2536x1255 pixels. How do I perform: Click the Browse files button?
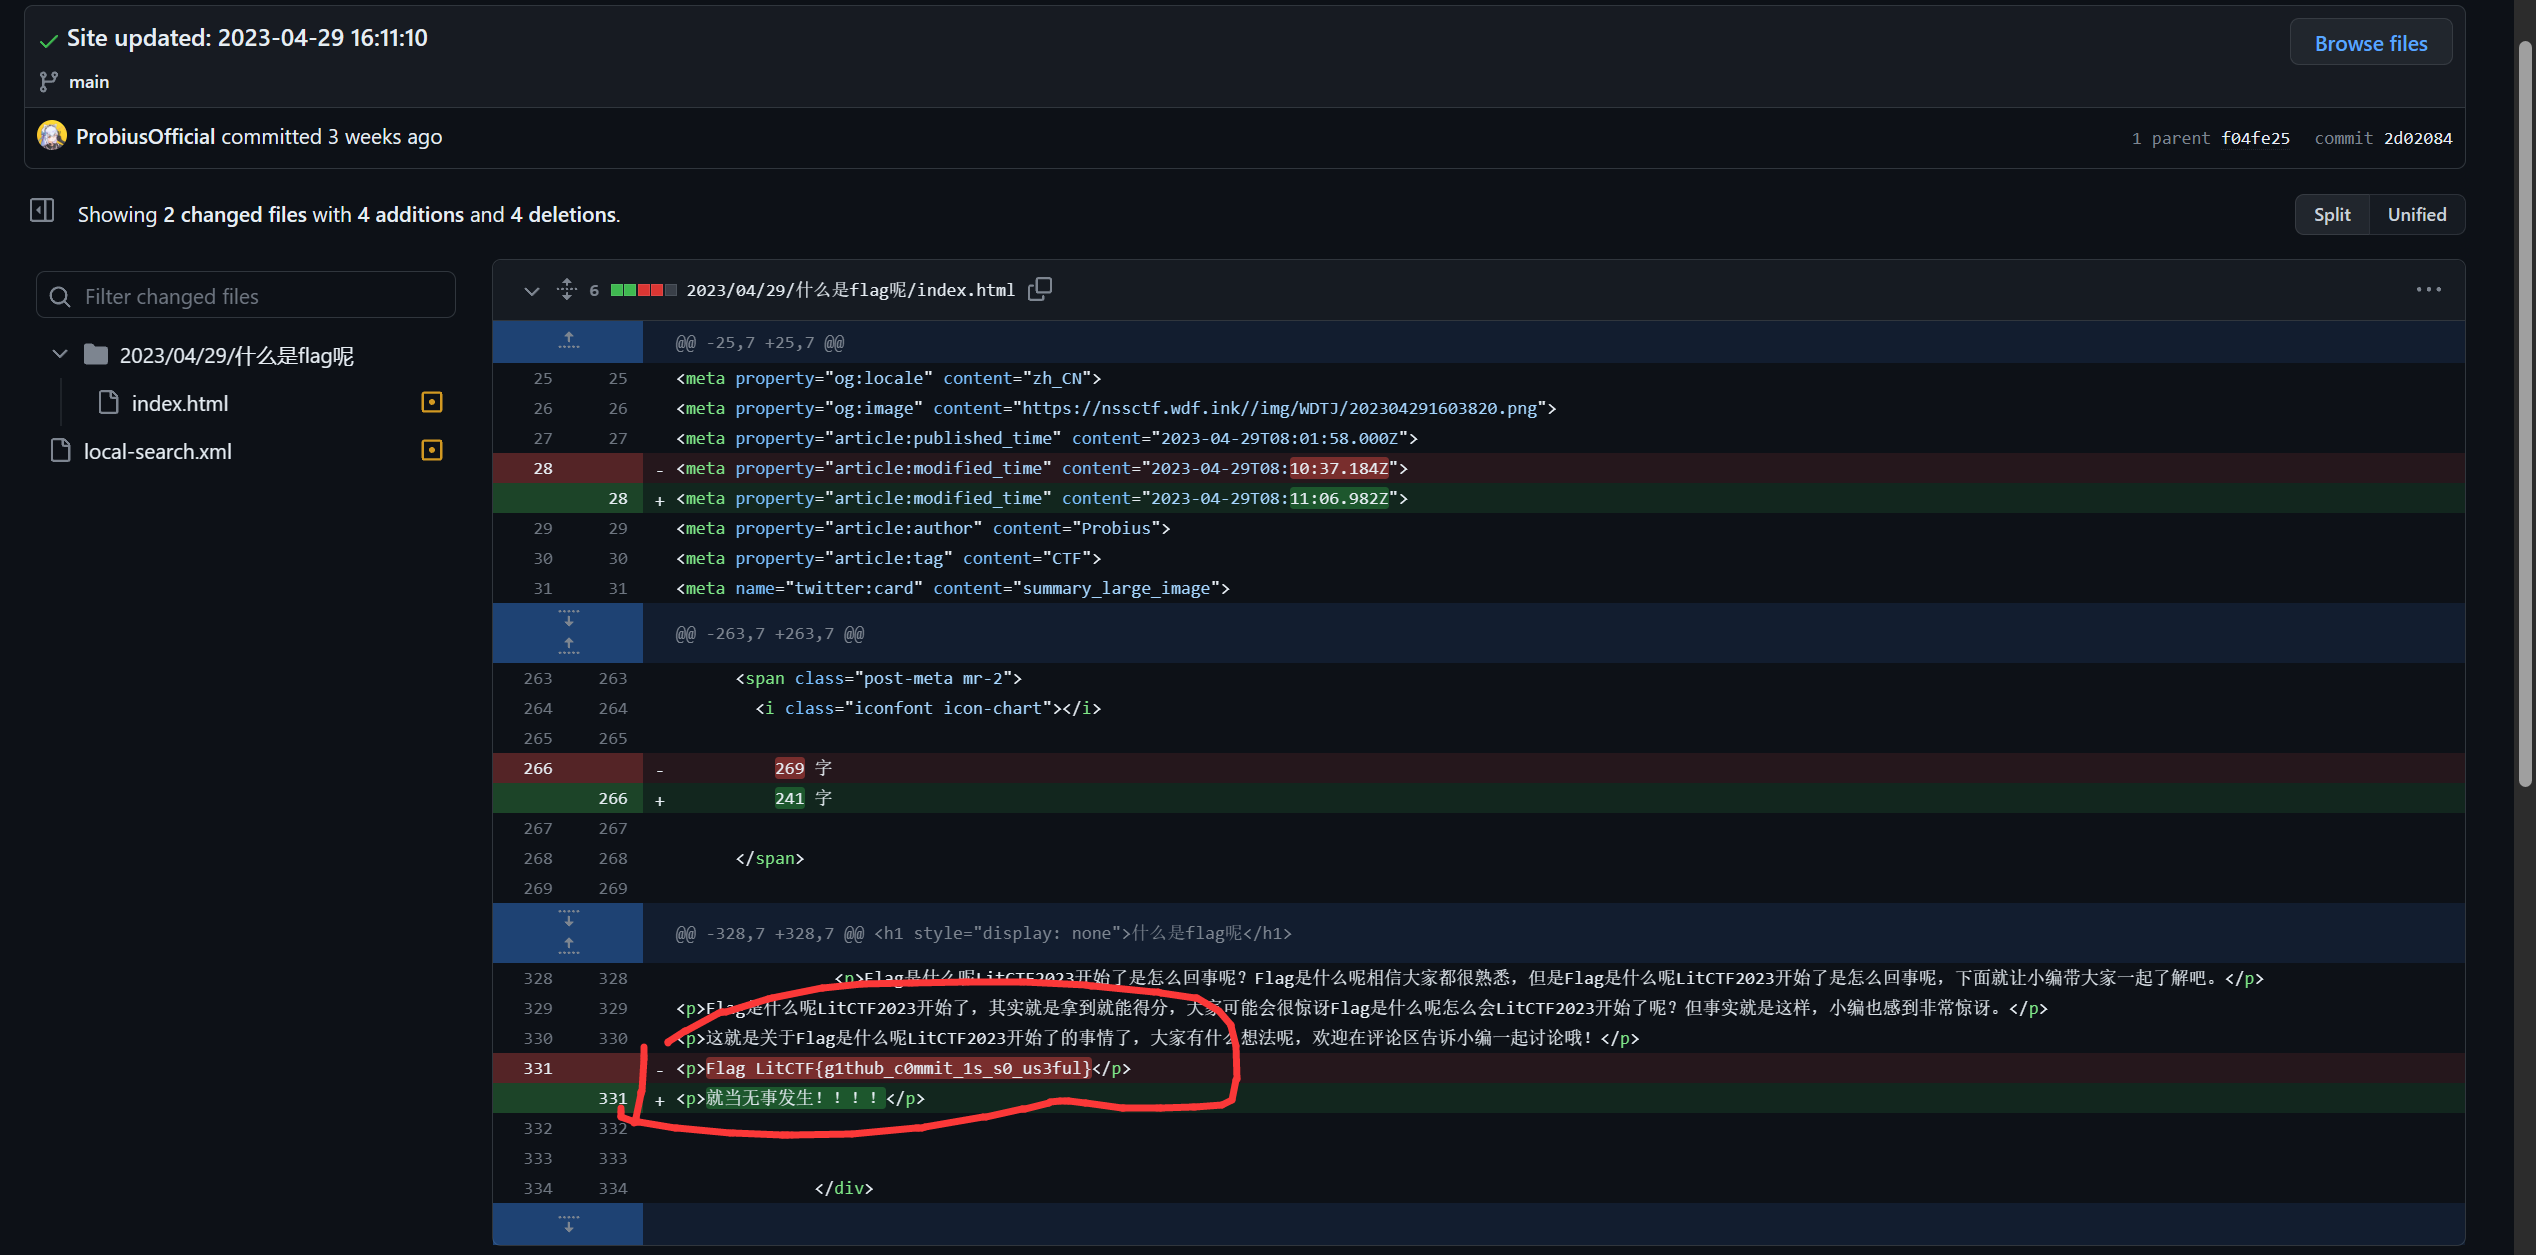(2370, 43)
